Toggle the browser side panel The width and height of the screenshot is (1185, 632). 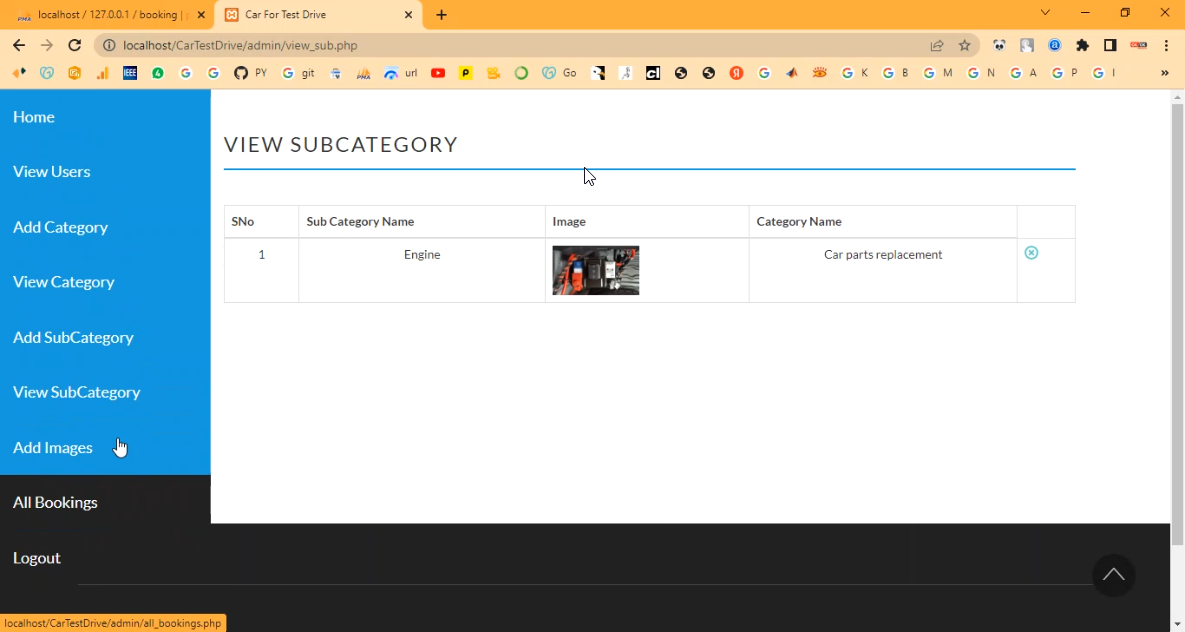(x=1110, y=45)
